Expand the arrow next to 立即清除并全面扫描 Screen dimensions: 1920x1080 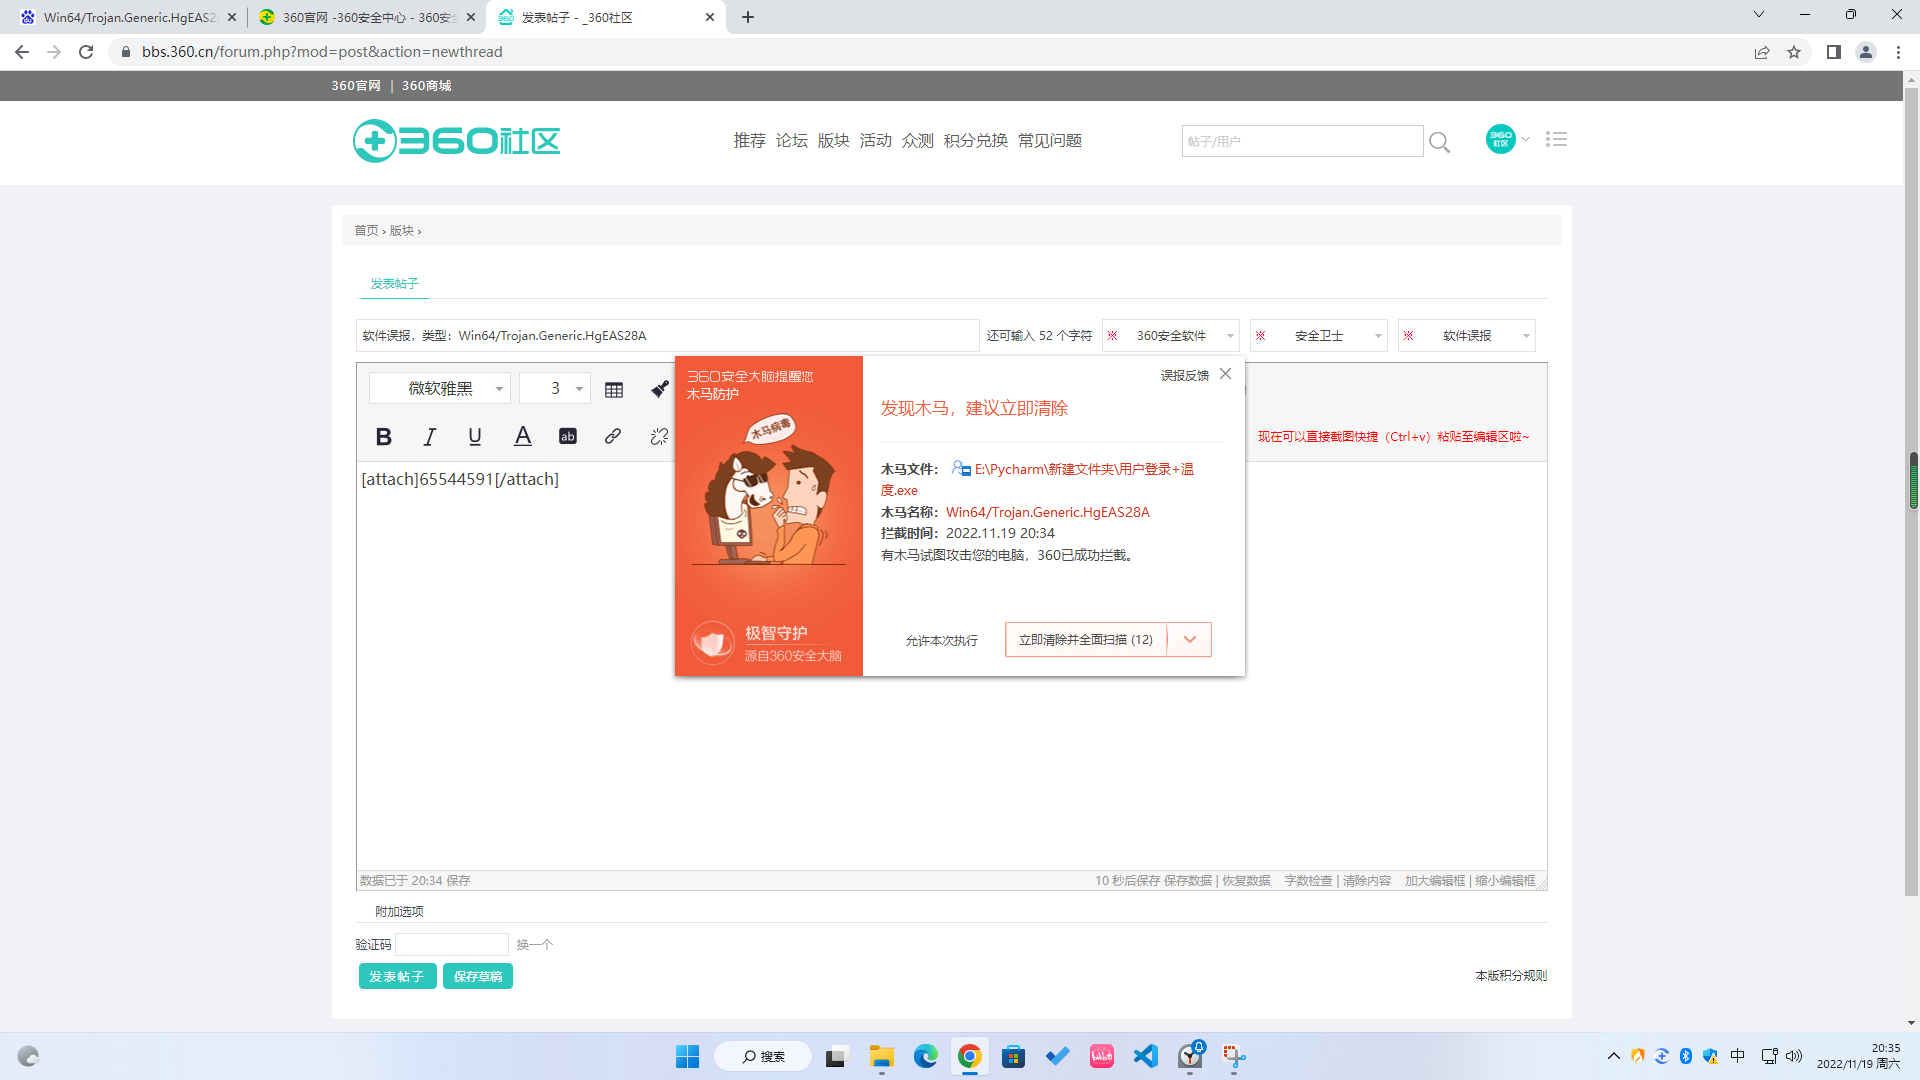pos(1189,640)
